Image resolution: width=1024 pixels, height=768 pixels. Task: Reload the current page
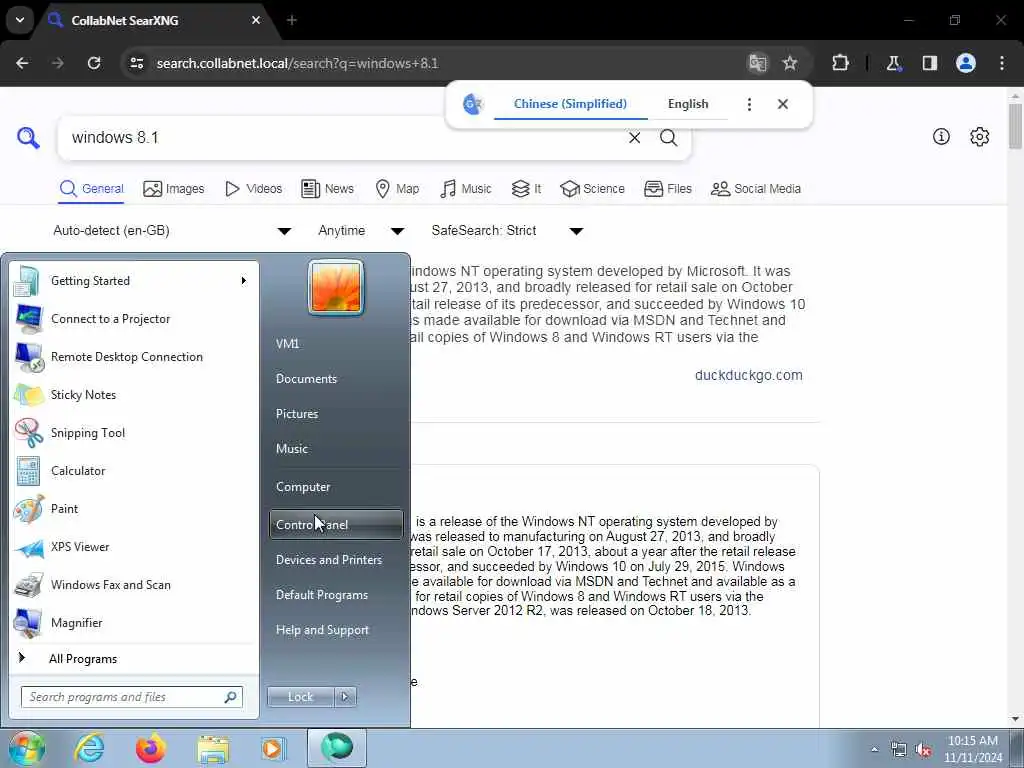(94, 63)
